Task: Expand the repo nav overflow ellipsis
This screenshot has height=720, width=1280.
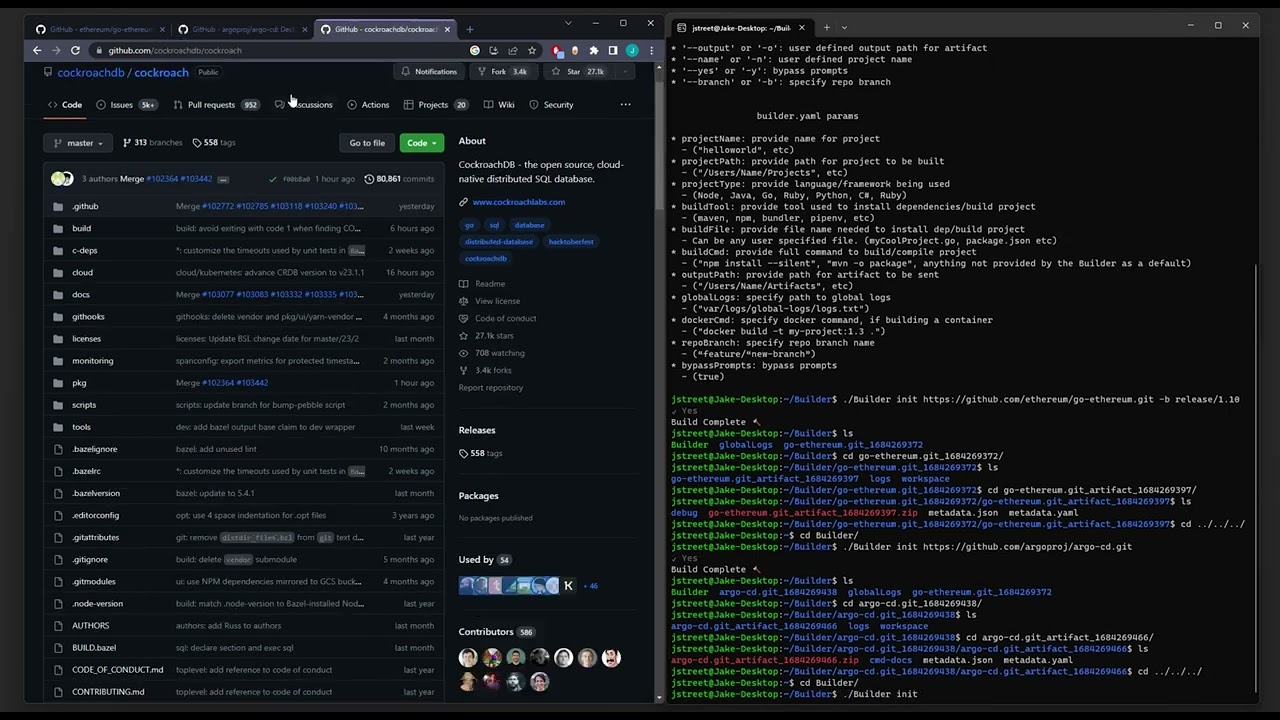Action: pyautogui.click(x=625, y=104)
